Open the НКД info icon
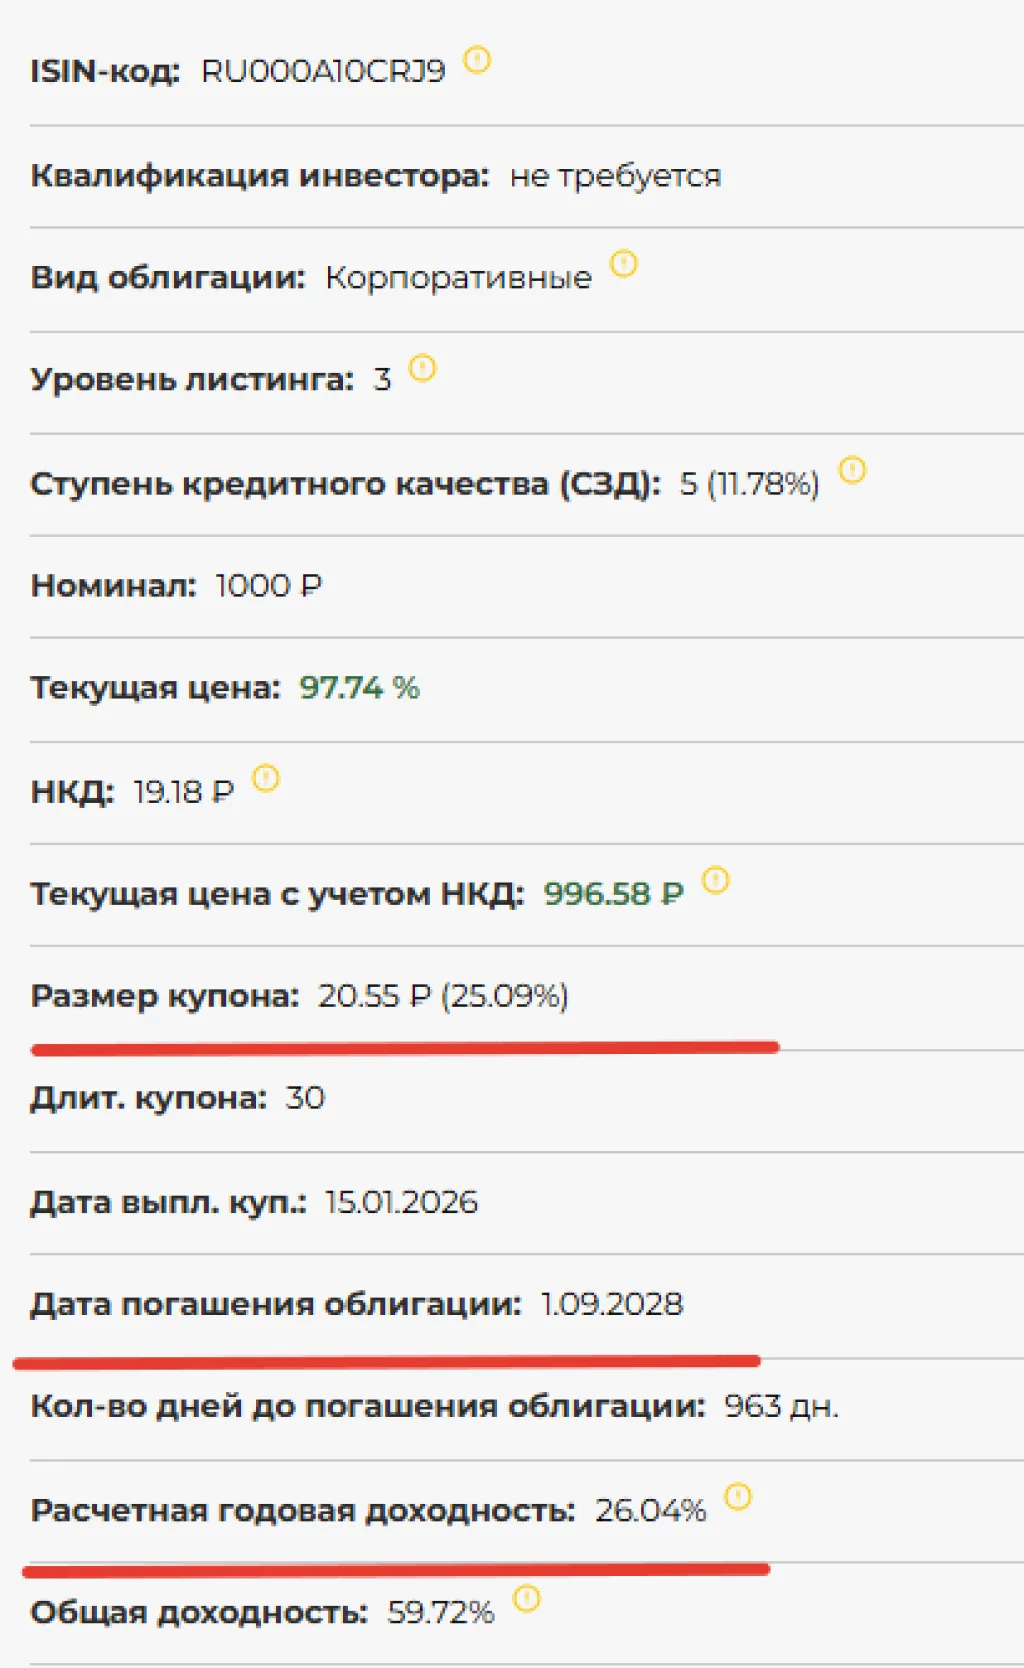This screenshot has height=1668, width=1024. coord(266,777)
